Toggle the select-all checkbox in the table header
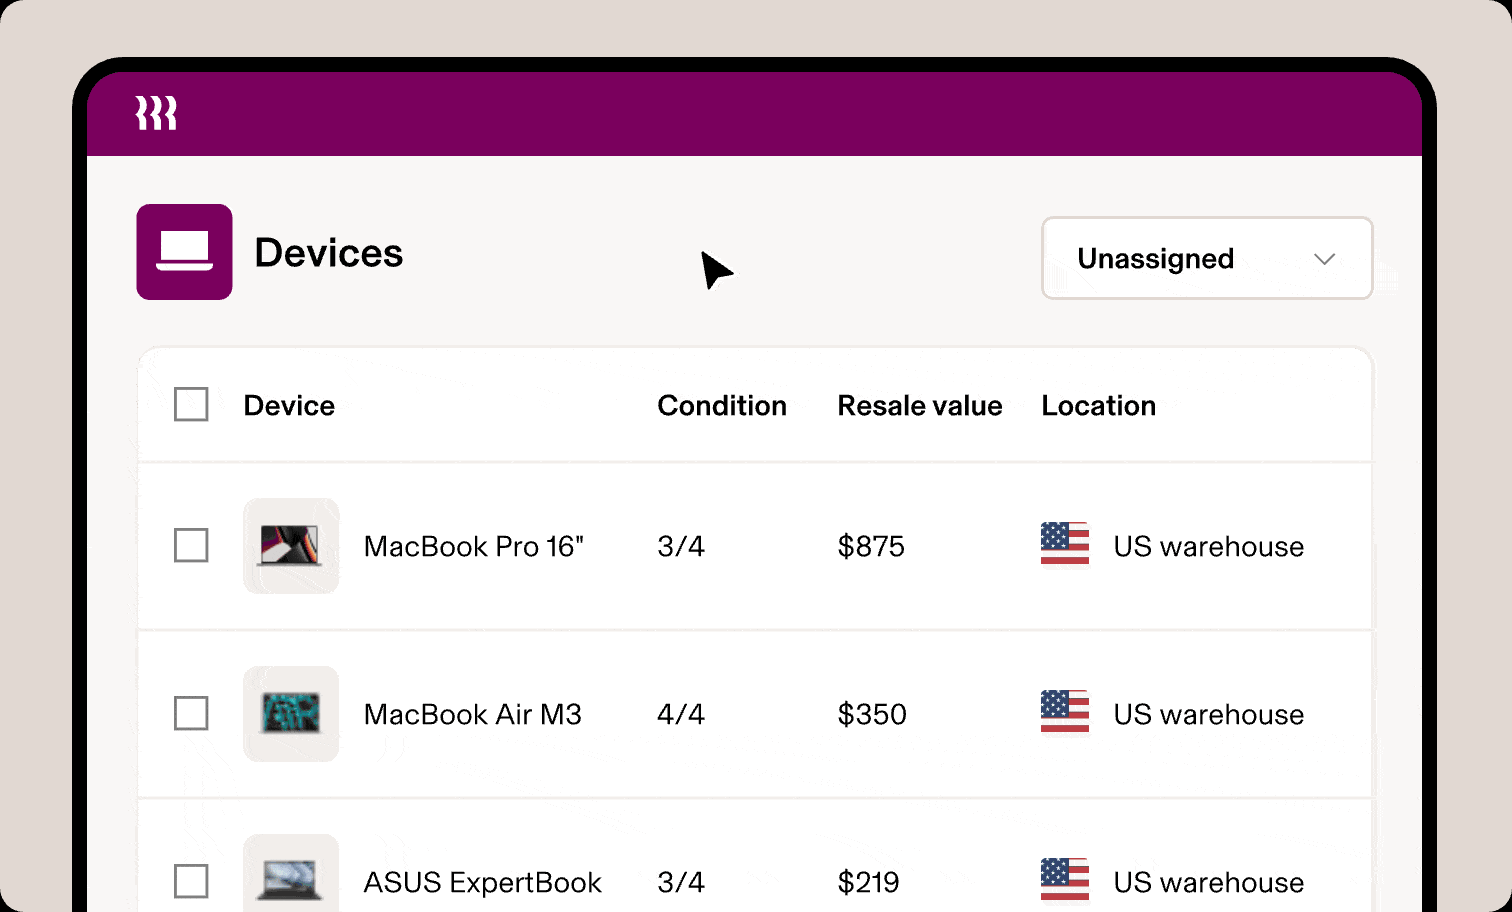The width and height of the screenshot is (1512, 912). (191, 405)
